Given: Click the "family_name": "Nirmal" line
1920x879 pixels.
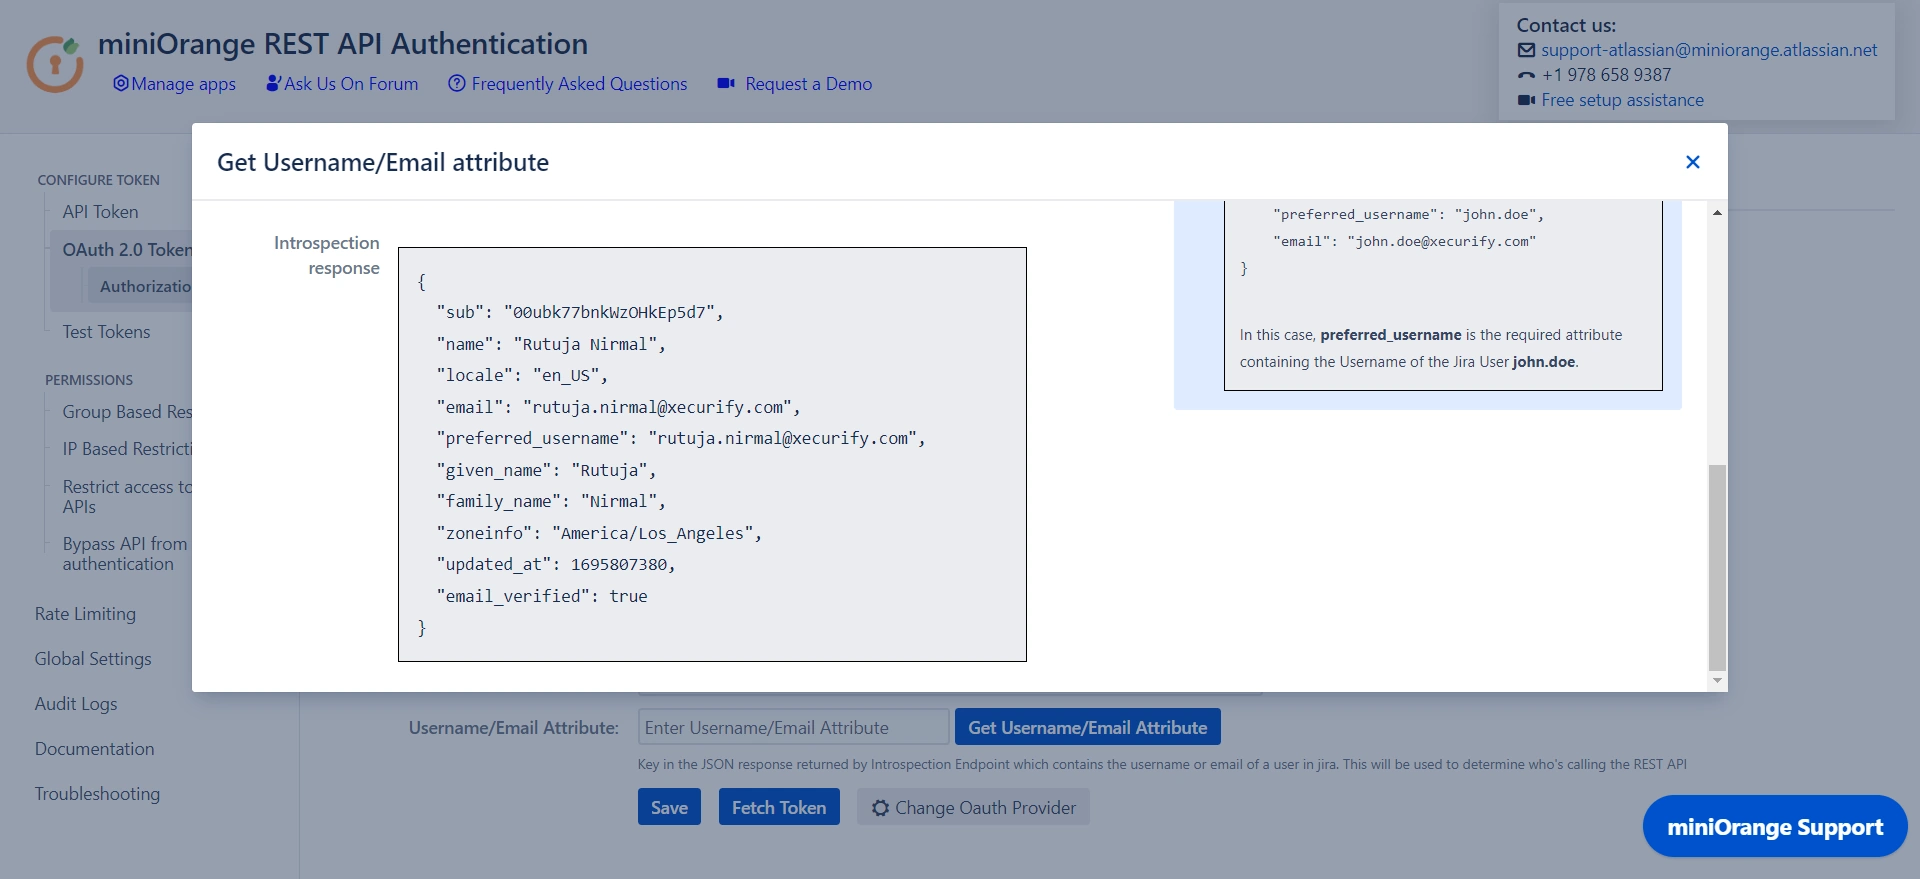Looking at the screenshot, I should tap(551, 501).
